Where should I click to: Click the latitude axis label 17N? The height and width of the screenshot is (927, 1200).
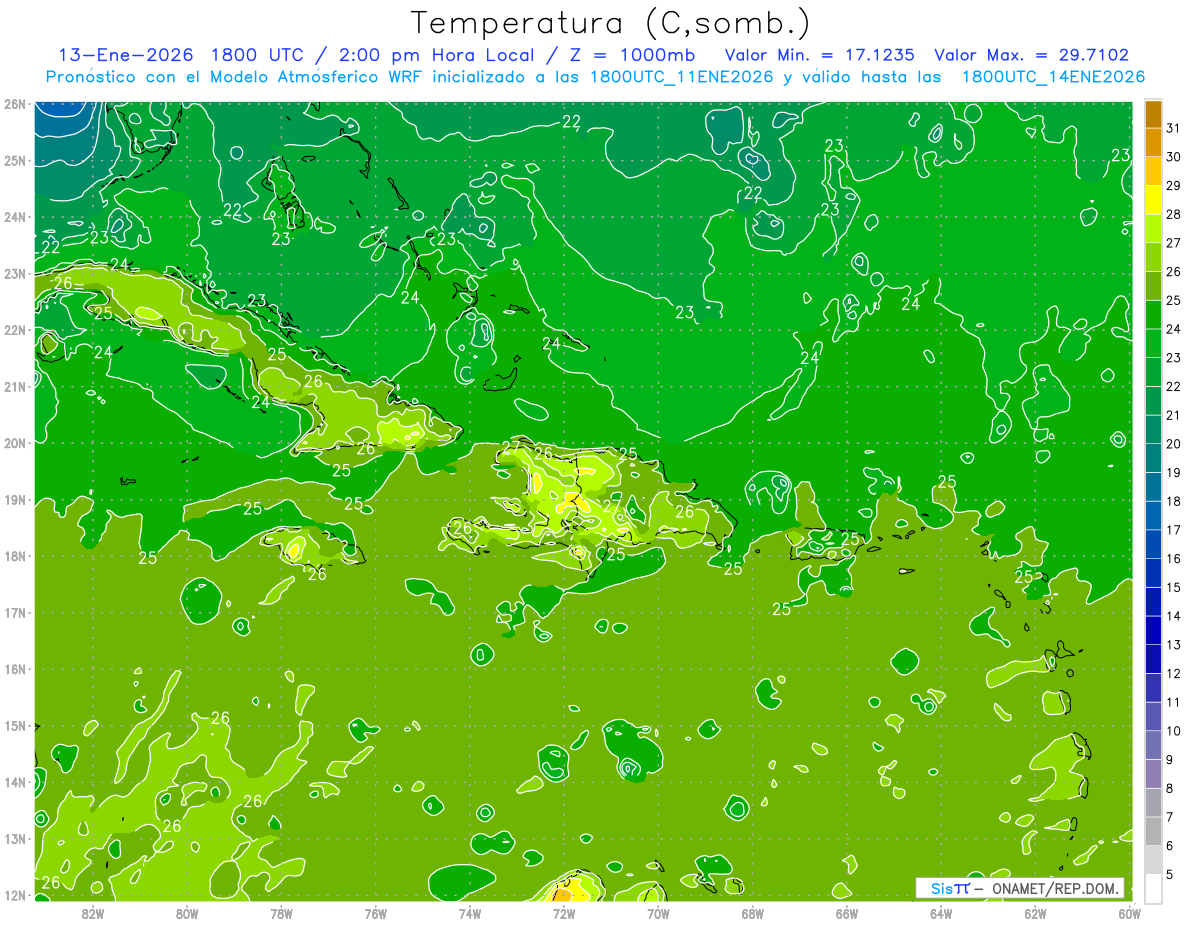(x=14, y=613)
